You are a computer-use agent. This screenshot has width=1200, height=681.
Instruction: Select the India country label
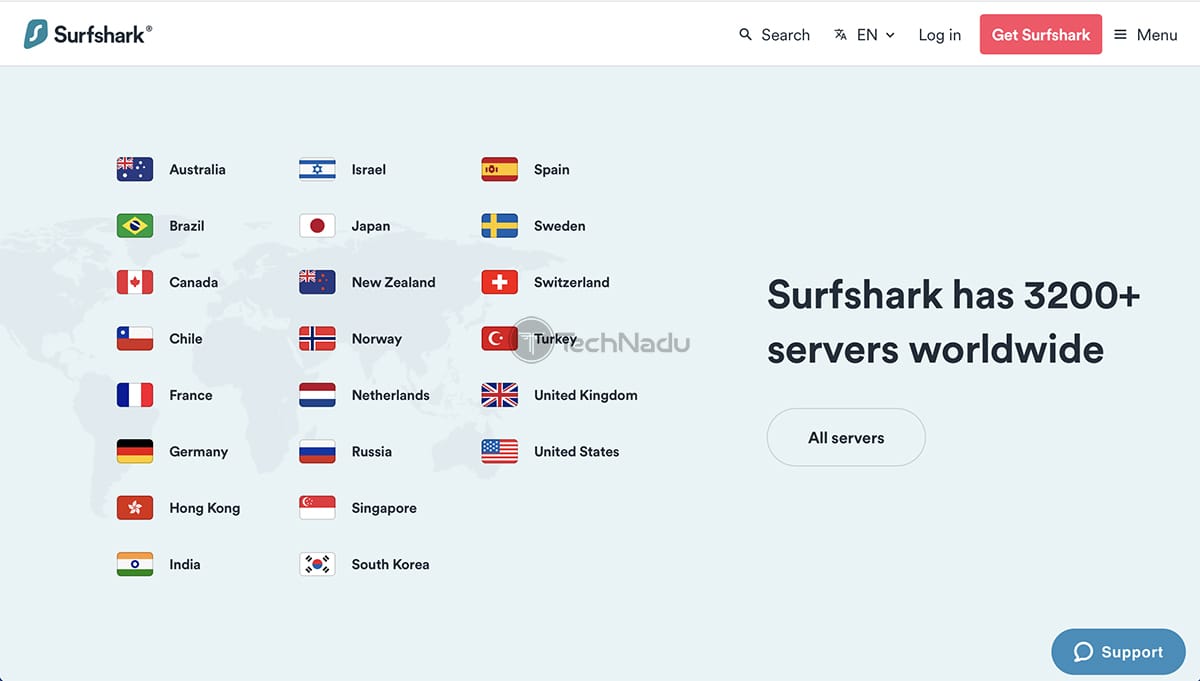click(184, 564)
